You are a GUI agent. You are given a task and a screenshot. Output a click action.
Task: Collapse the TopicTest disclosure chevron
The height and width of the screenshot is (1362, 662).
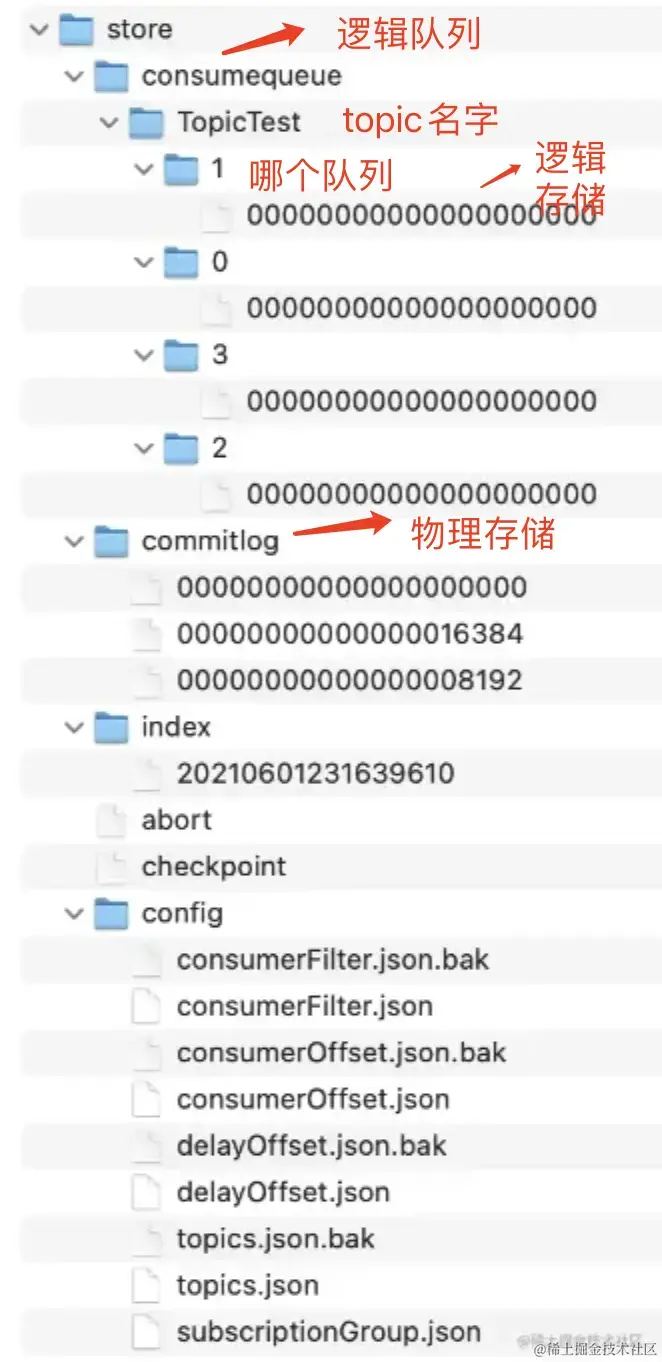tap(109, 122)
